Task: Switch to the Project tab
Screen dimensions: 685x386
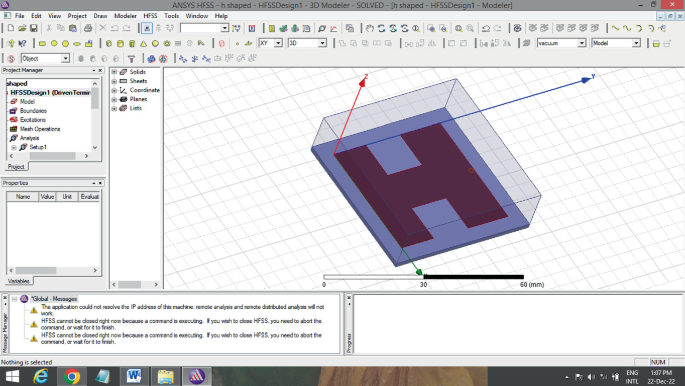Action: 16,167
